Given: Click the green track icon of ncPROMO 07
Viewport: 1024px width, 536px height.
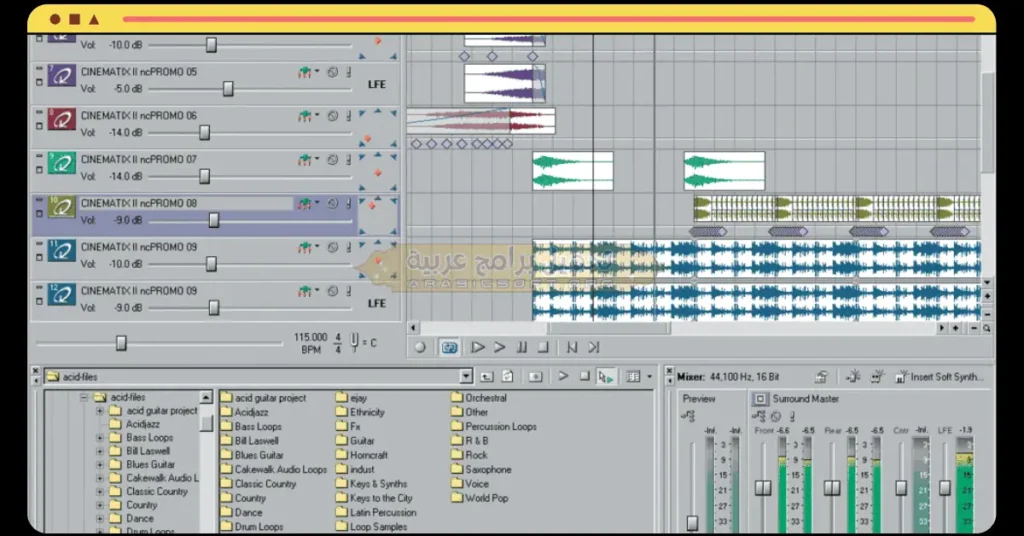Looking at the screenshot, I should click(x=61, y=163).
